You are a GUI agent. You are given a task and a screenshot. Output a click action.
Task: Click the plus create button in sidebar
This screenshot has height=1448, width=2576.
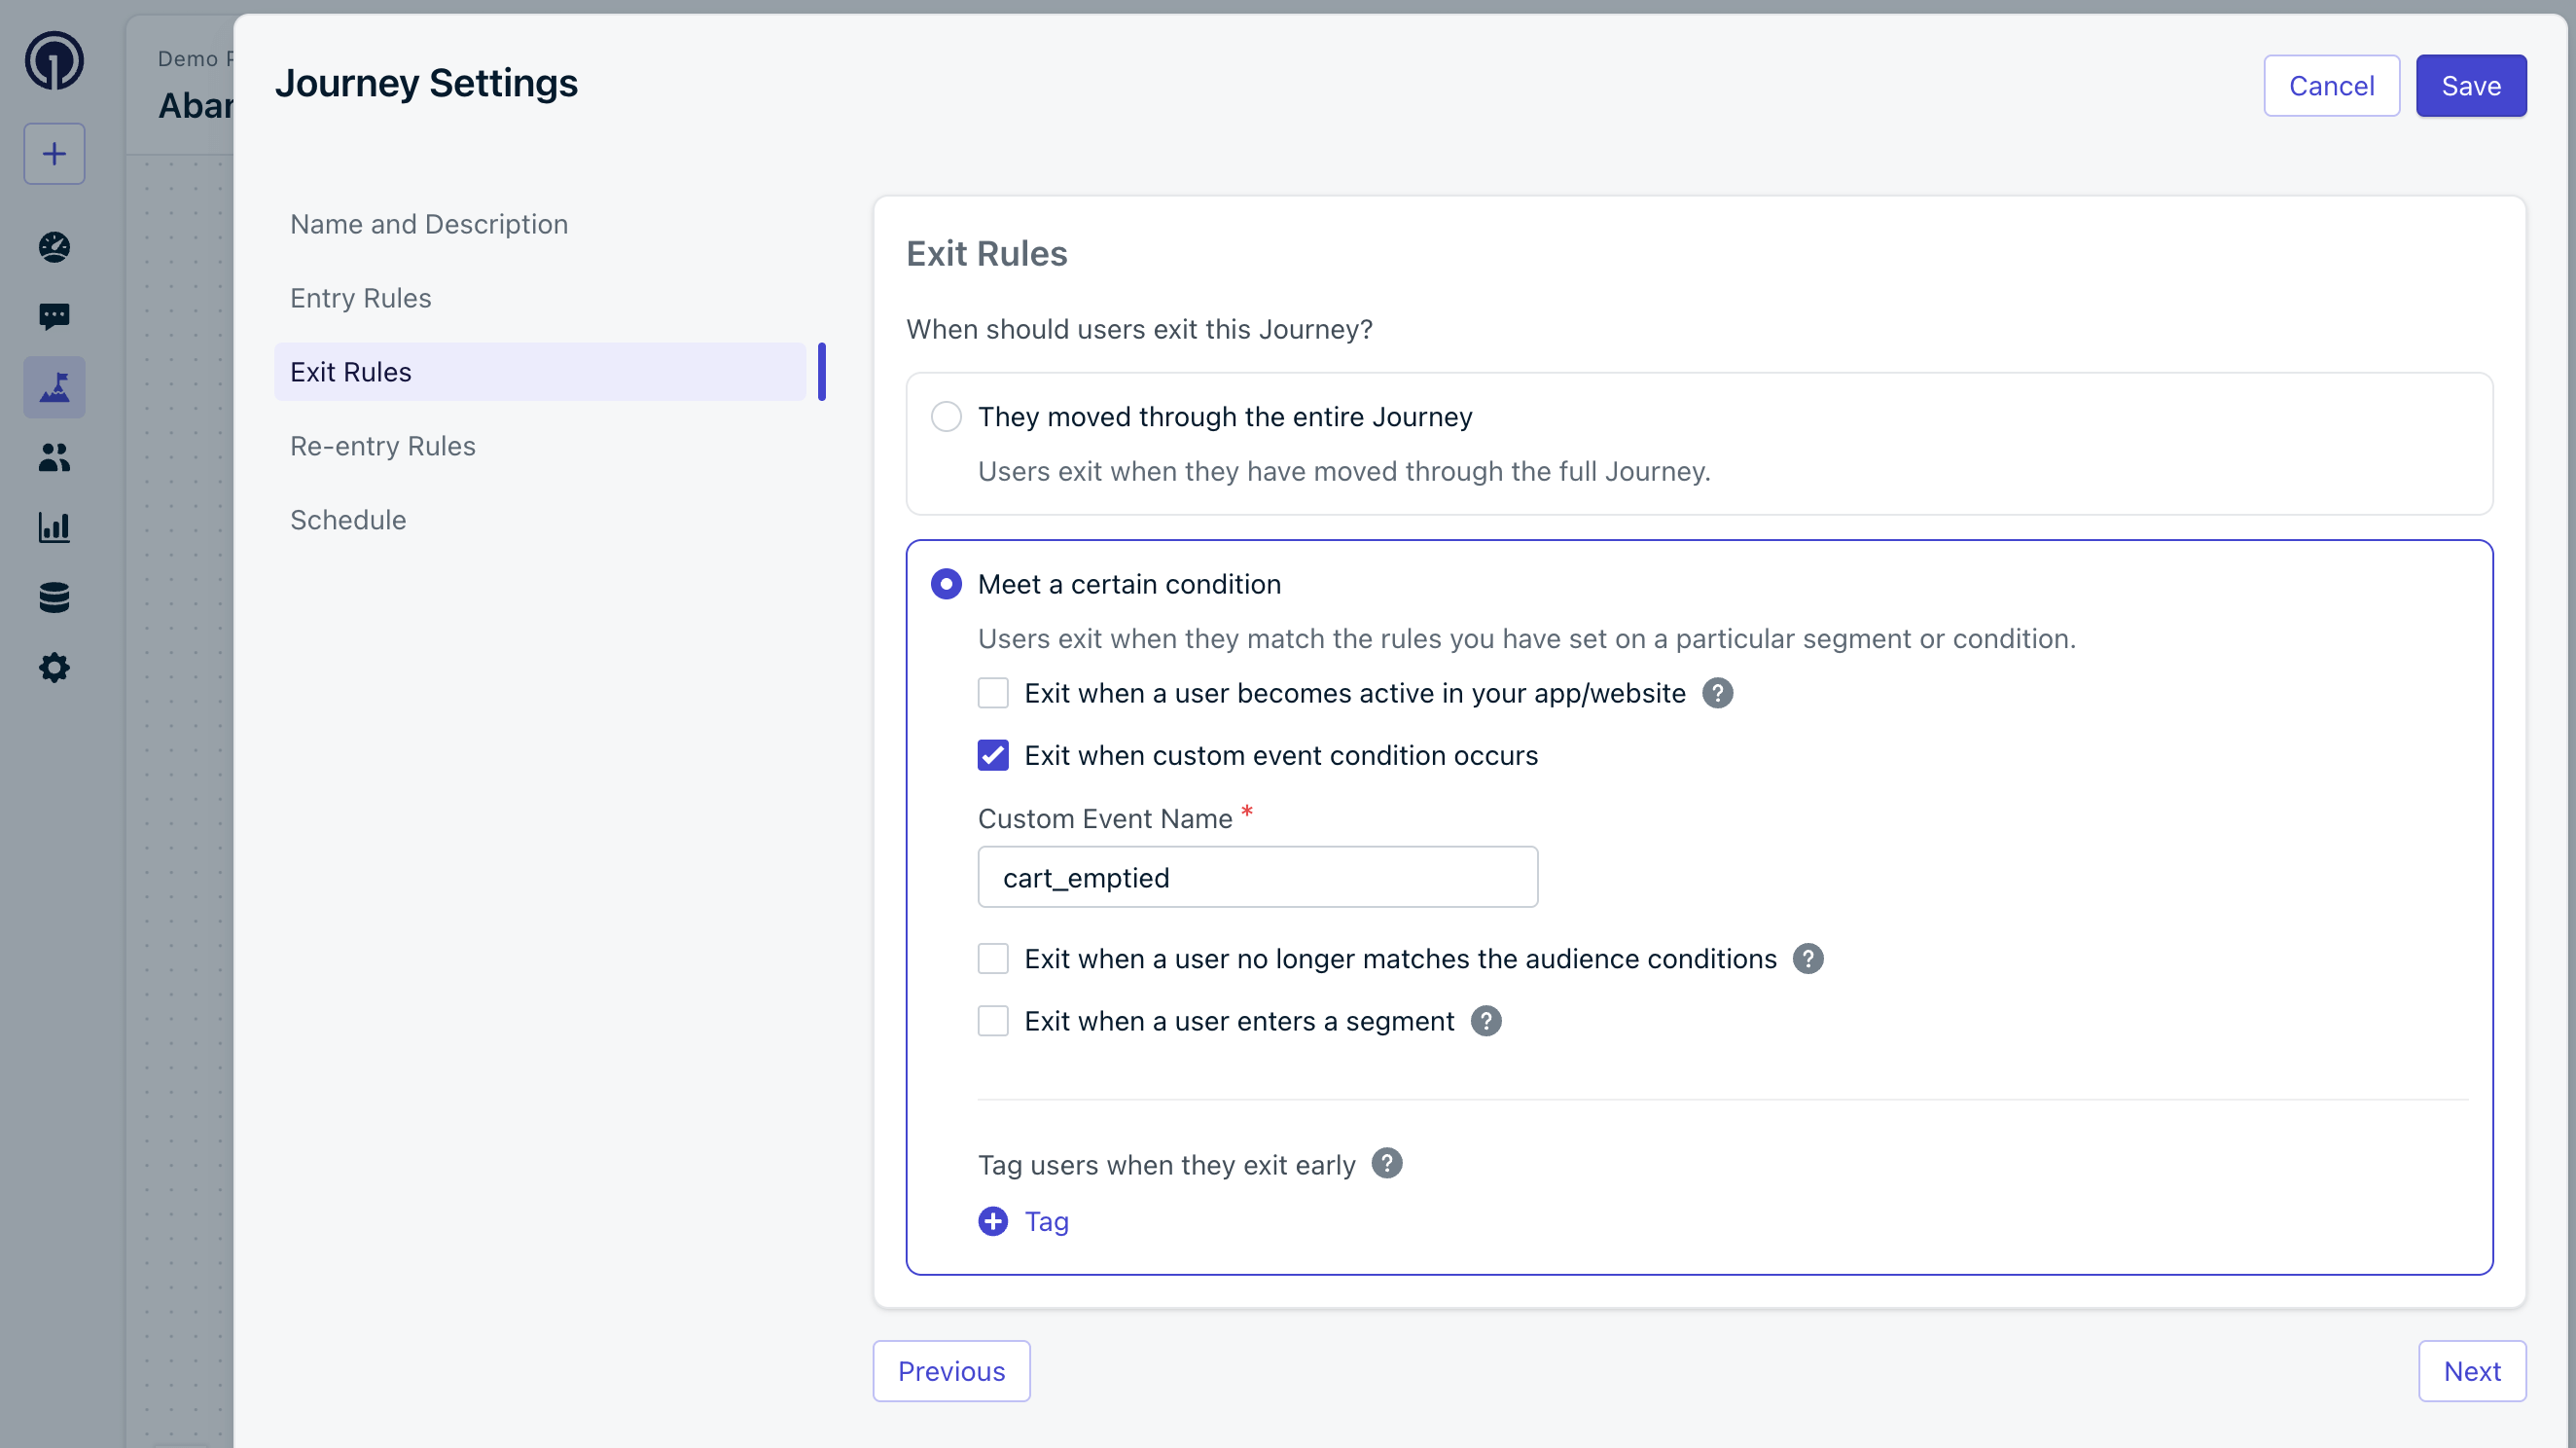coord(54,154)
